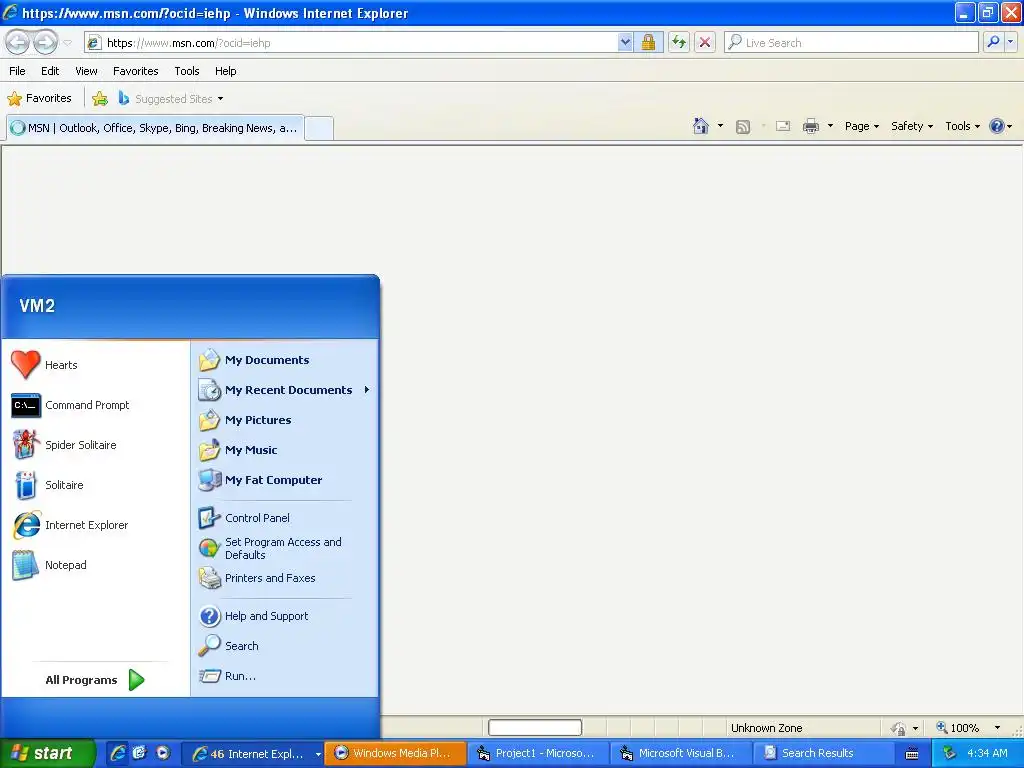Open the Print options dropdown arrow
The image size is (1024, 768).
click(x=830, y=126)
